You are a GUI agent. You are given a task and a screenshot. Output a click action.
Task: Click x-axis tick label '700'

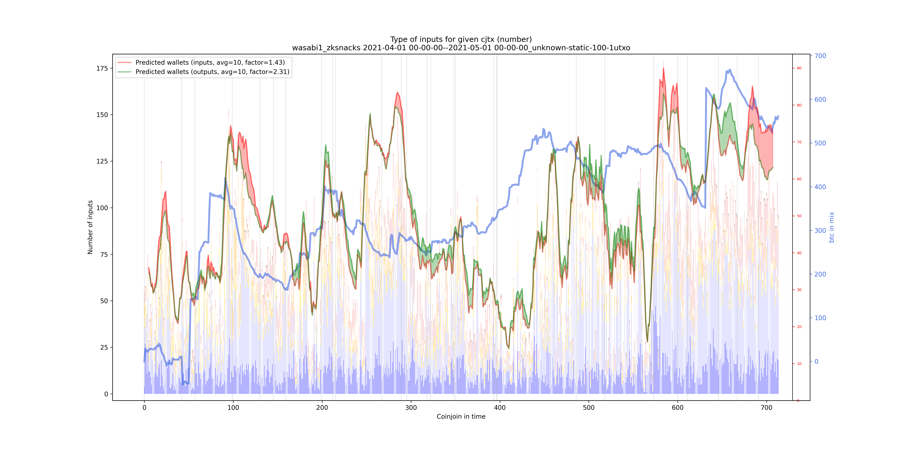[767, 406]
